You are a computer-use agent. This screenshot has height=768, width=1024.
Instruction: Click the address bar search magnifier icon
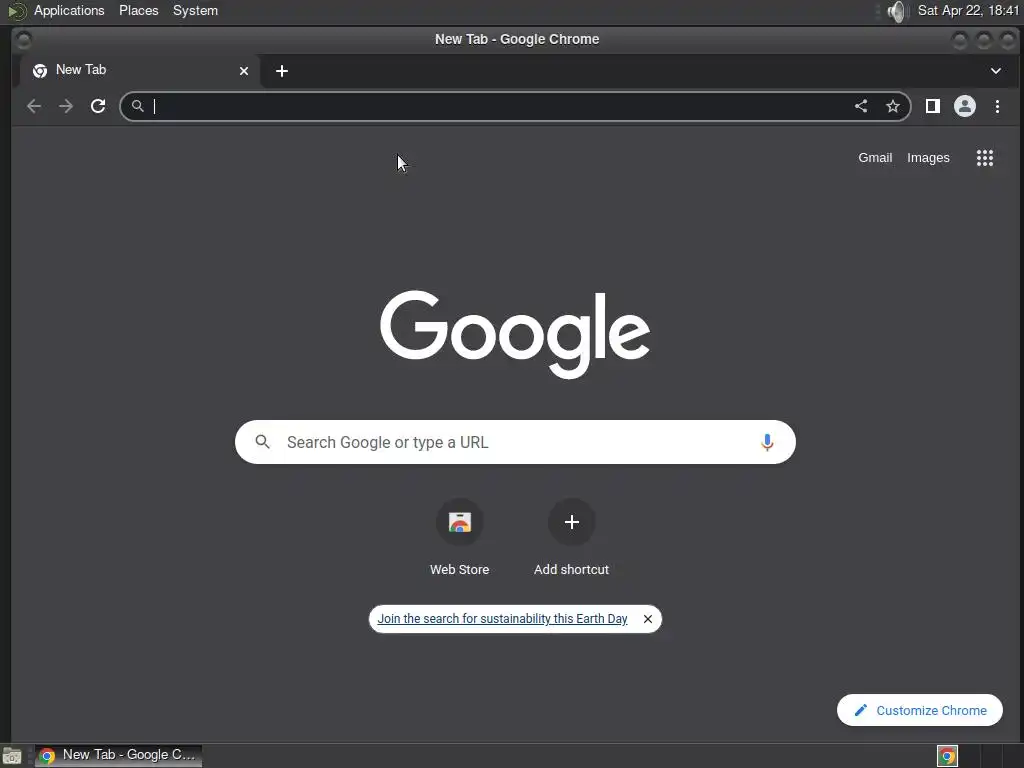(x=137, y=106)
